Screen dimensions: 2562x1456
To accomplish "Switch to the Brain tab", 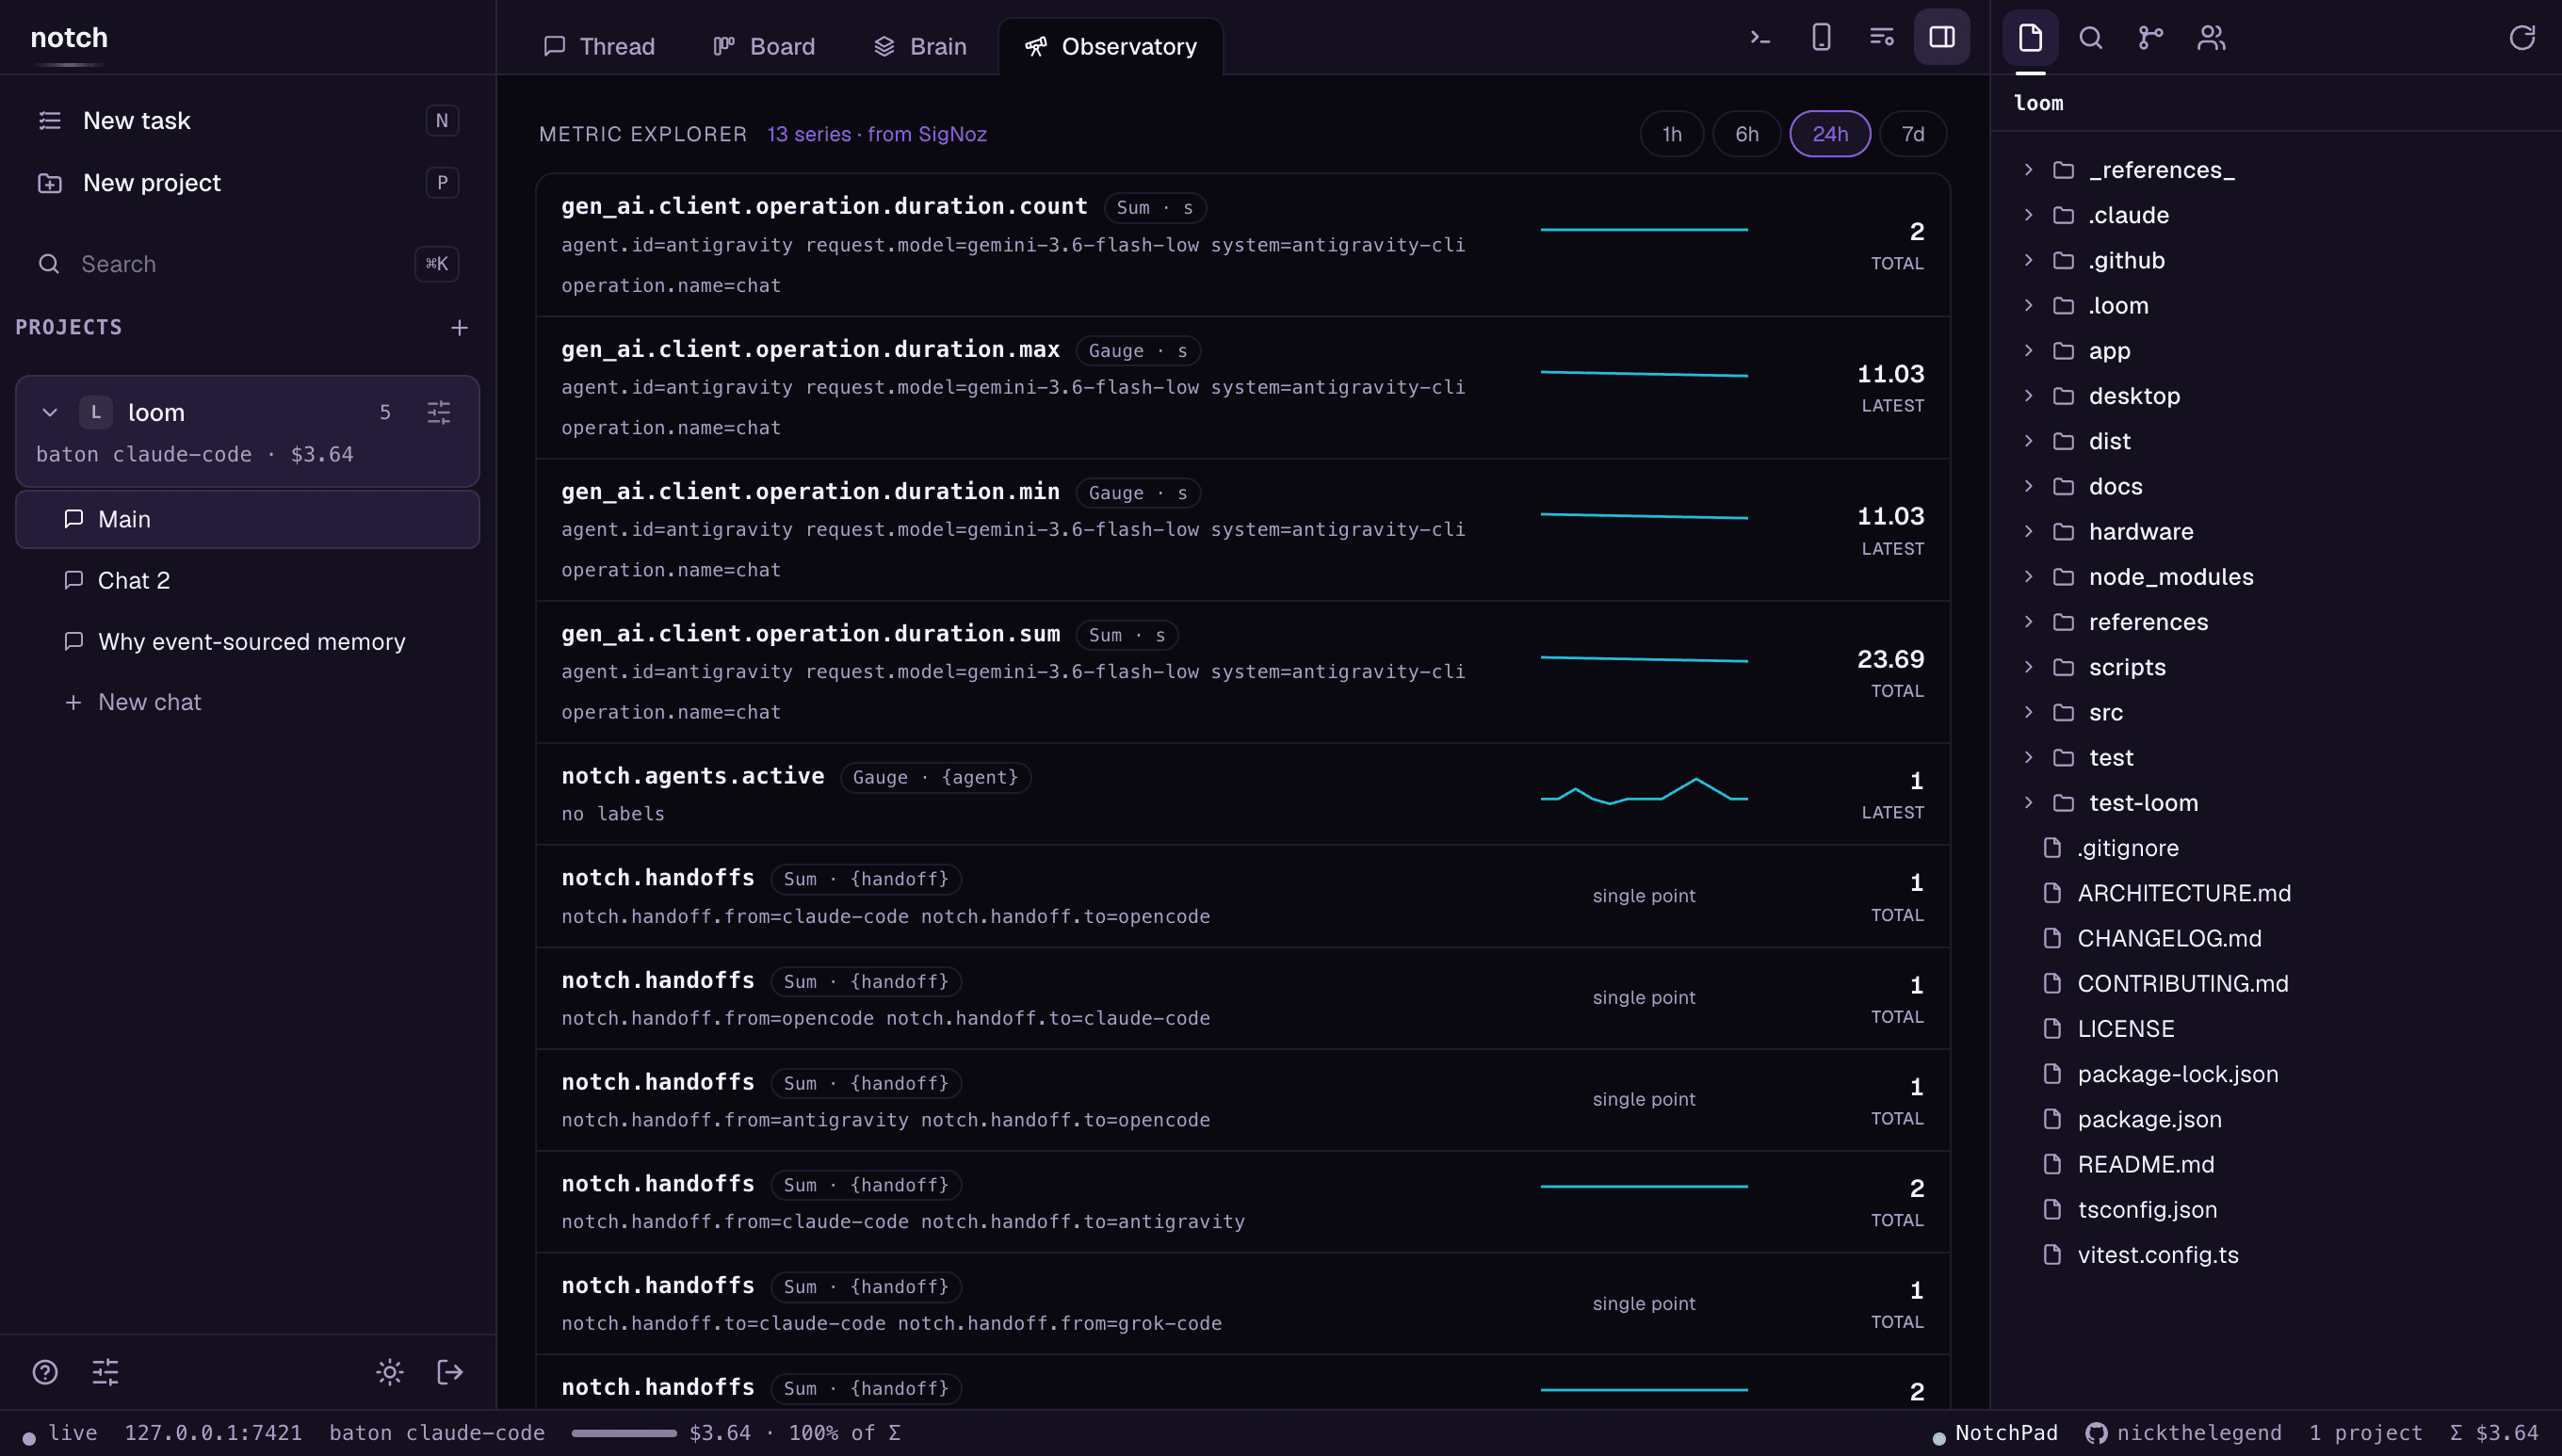I will (x=920, y=47).
